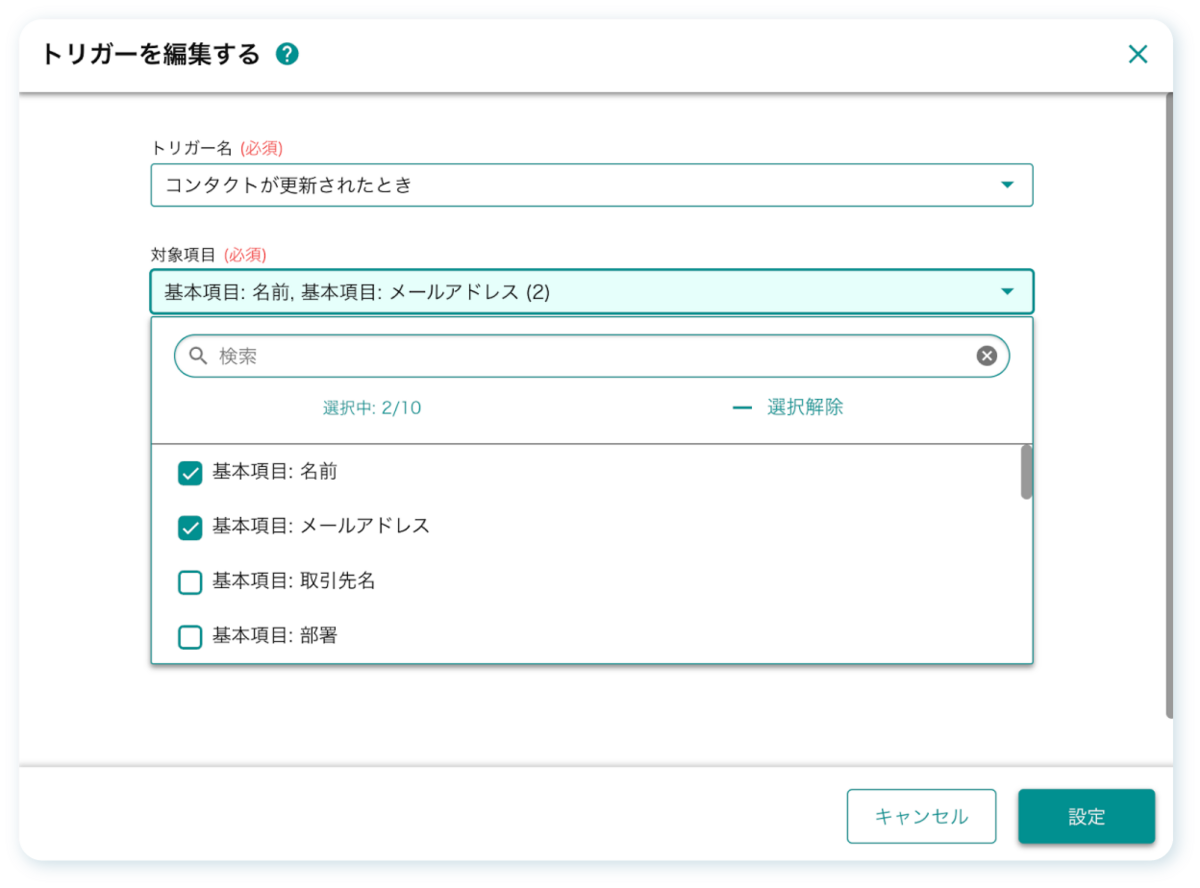Click the option list scrollbar thumb

click(1026, 472)
